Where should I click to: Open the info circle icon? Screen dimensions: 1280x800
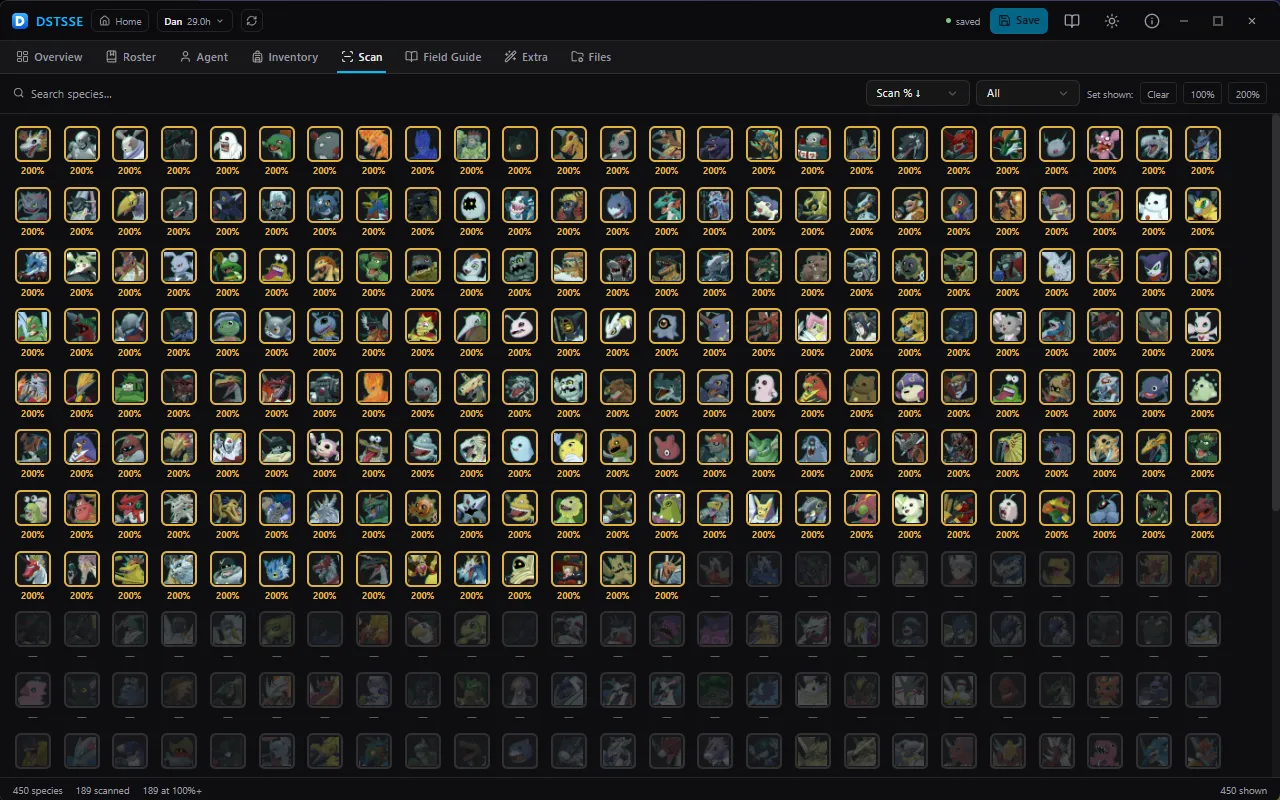[x=1152, y=21]
